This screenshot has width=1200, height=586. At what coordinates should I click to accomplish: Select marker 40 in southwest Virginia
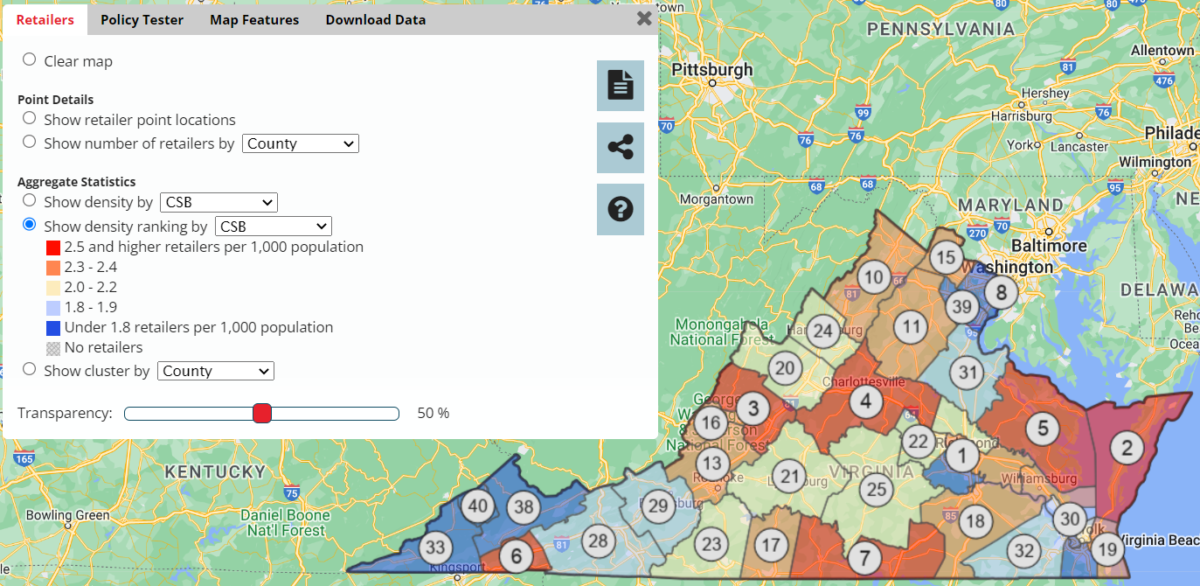478,507
